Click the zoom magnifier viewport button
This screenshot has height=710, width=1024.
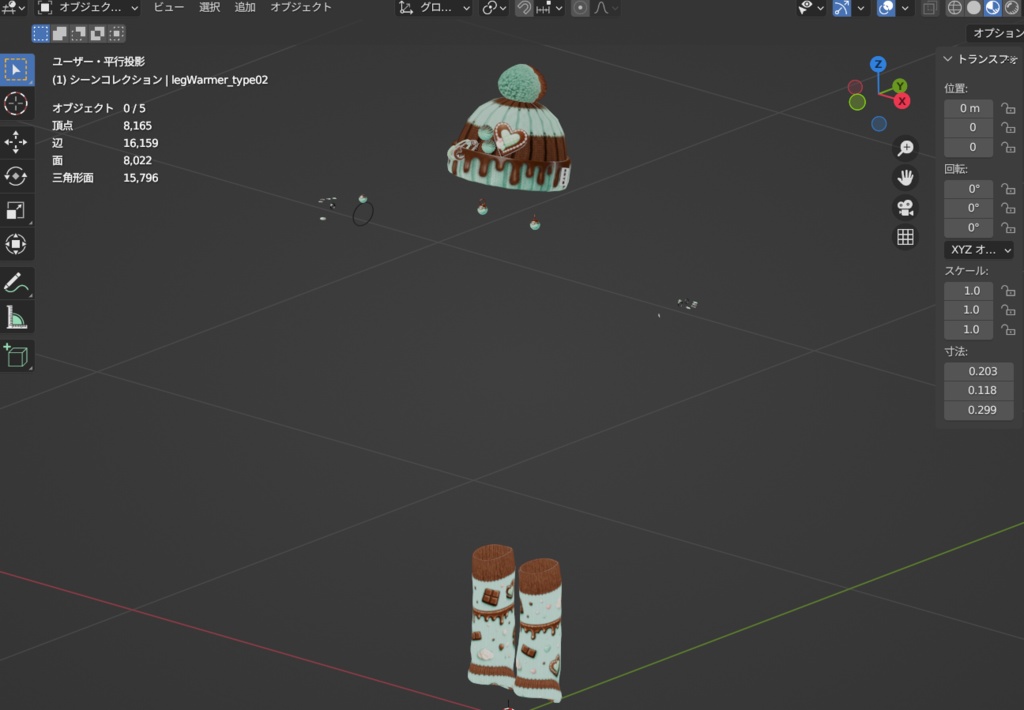pyautogui.click(x=905, y=148)
